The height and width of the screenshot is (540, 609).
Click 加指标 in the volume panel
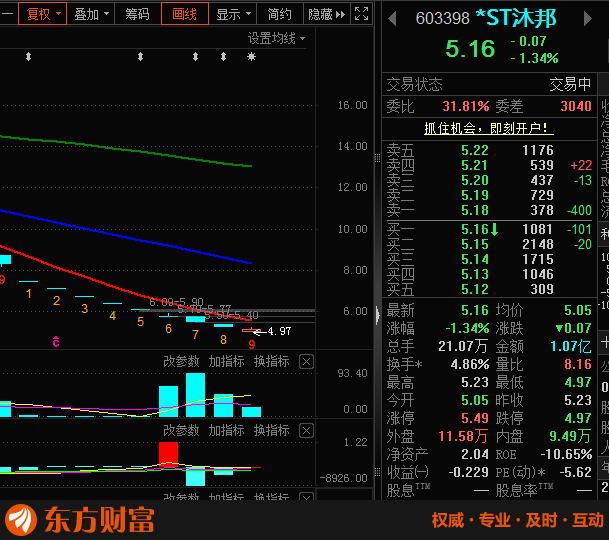pyautogui.click(x=226, y=361)
